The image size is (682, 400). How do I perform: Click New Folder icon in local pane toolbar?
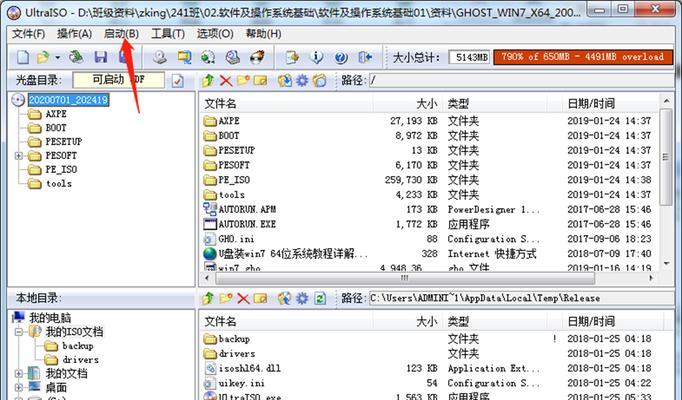(x=226, y=298)
